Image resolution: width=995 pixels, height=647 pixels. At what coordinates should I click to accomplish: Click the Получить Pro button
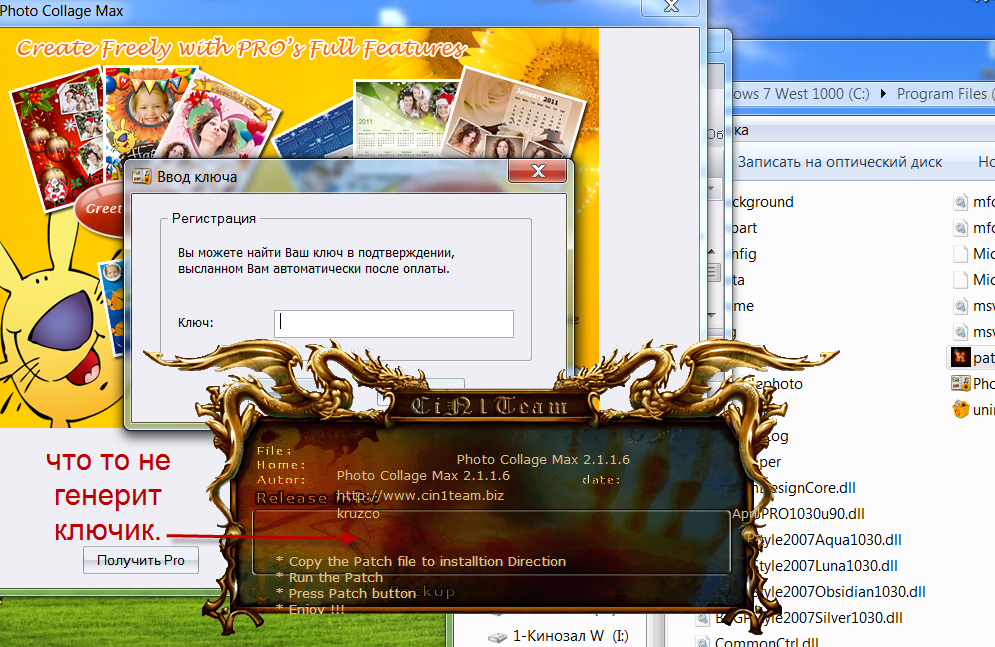pos(140,560)
